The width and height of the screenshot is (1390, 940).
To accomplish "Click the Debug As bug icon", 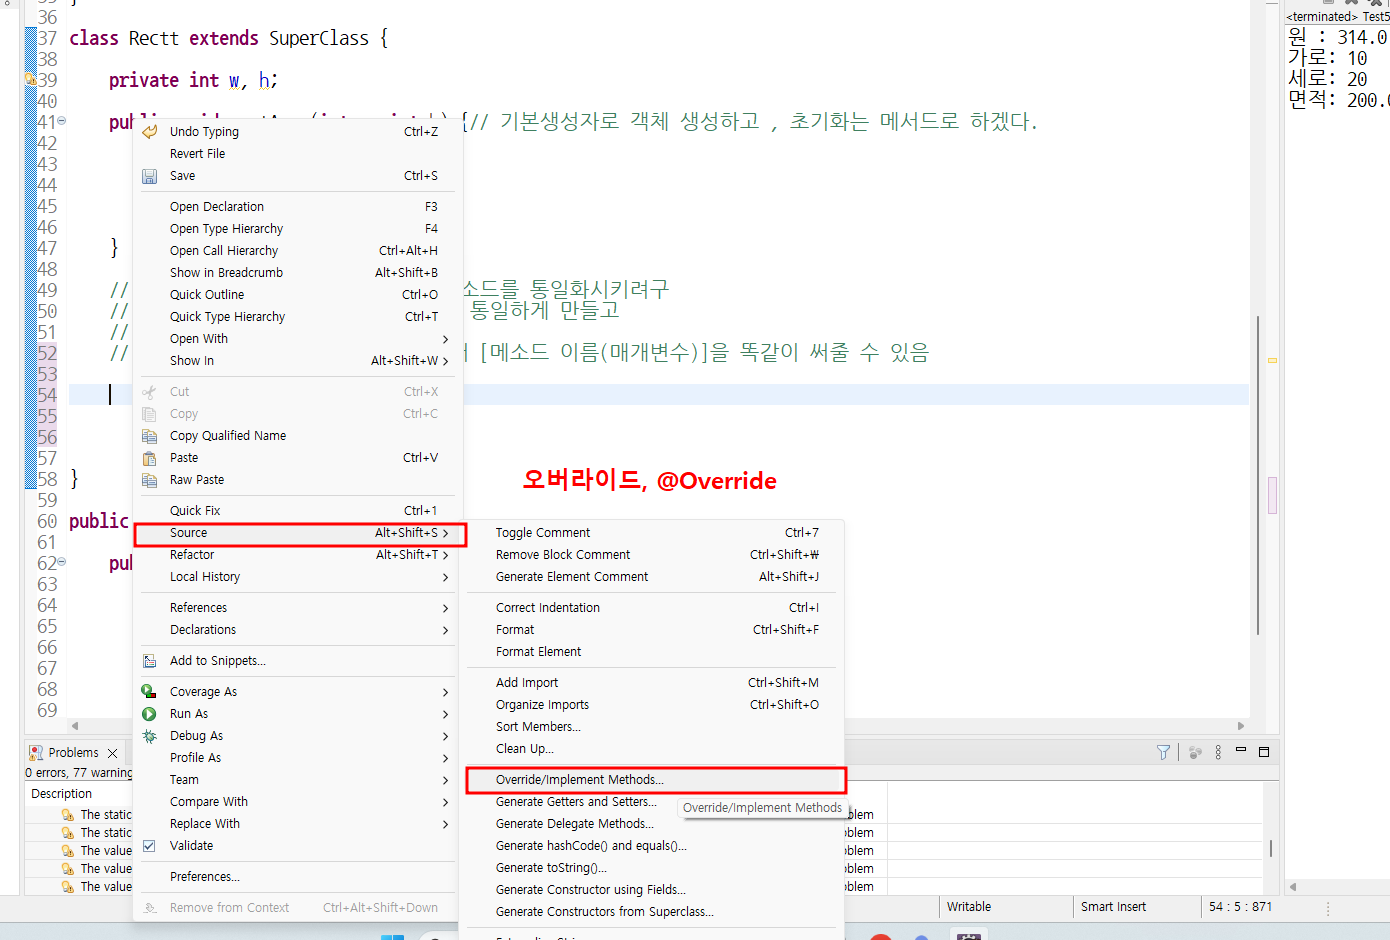I will [x=151, y=735].
